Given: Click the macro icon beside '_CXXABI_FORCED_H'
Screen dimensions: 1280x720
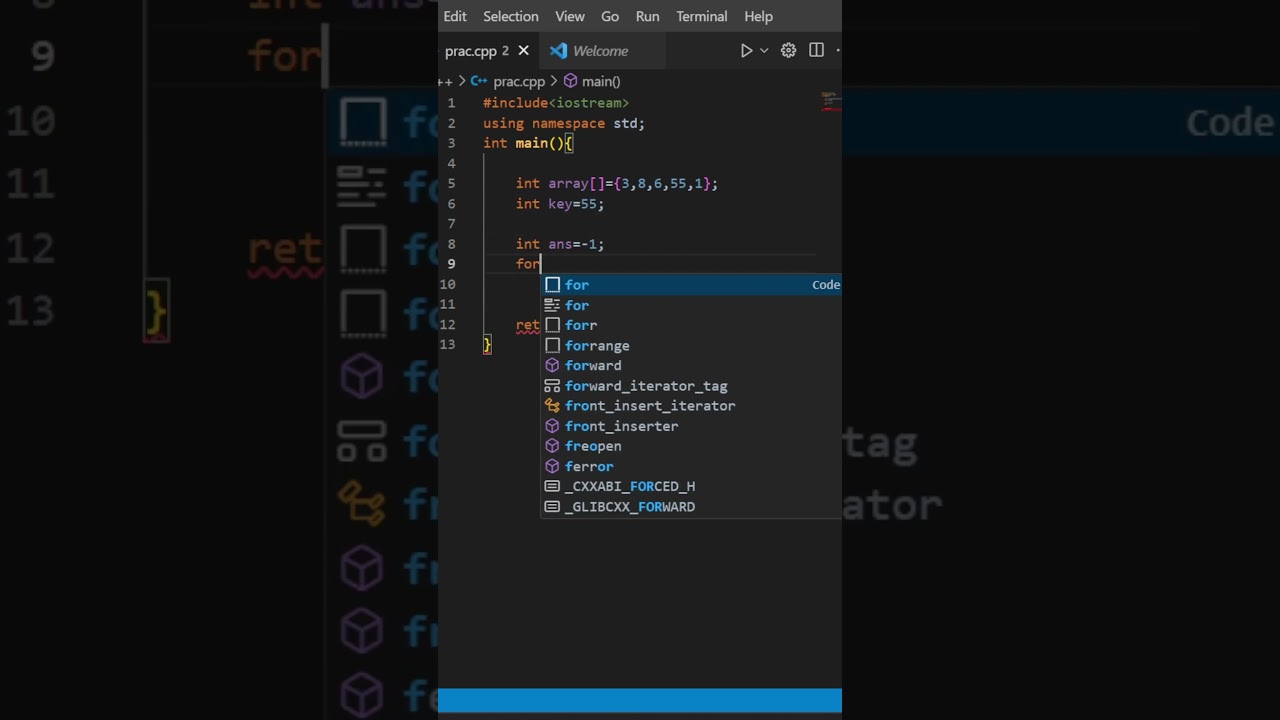Looking at the screenshot, I should click(552, 486).
